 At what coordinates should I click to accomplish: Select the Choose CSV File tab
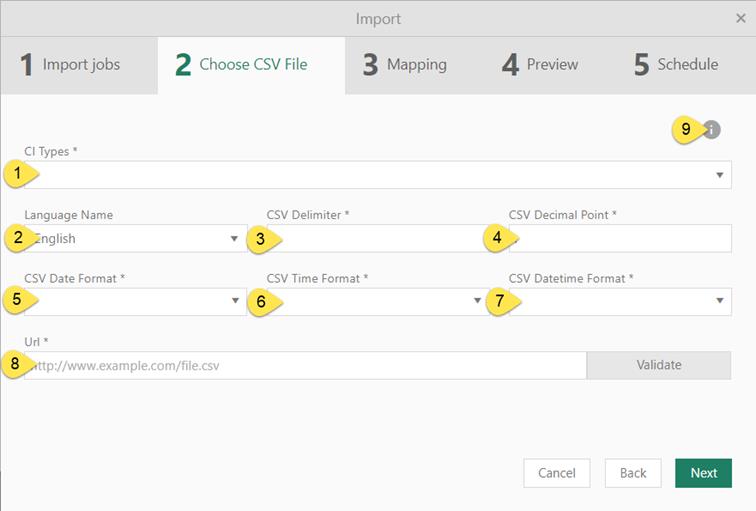[242, 65]
